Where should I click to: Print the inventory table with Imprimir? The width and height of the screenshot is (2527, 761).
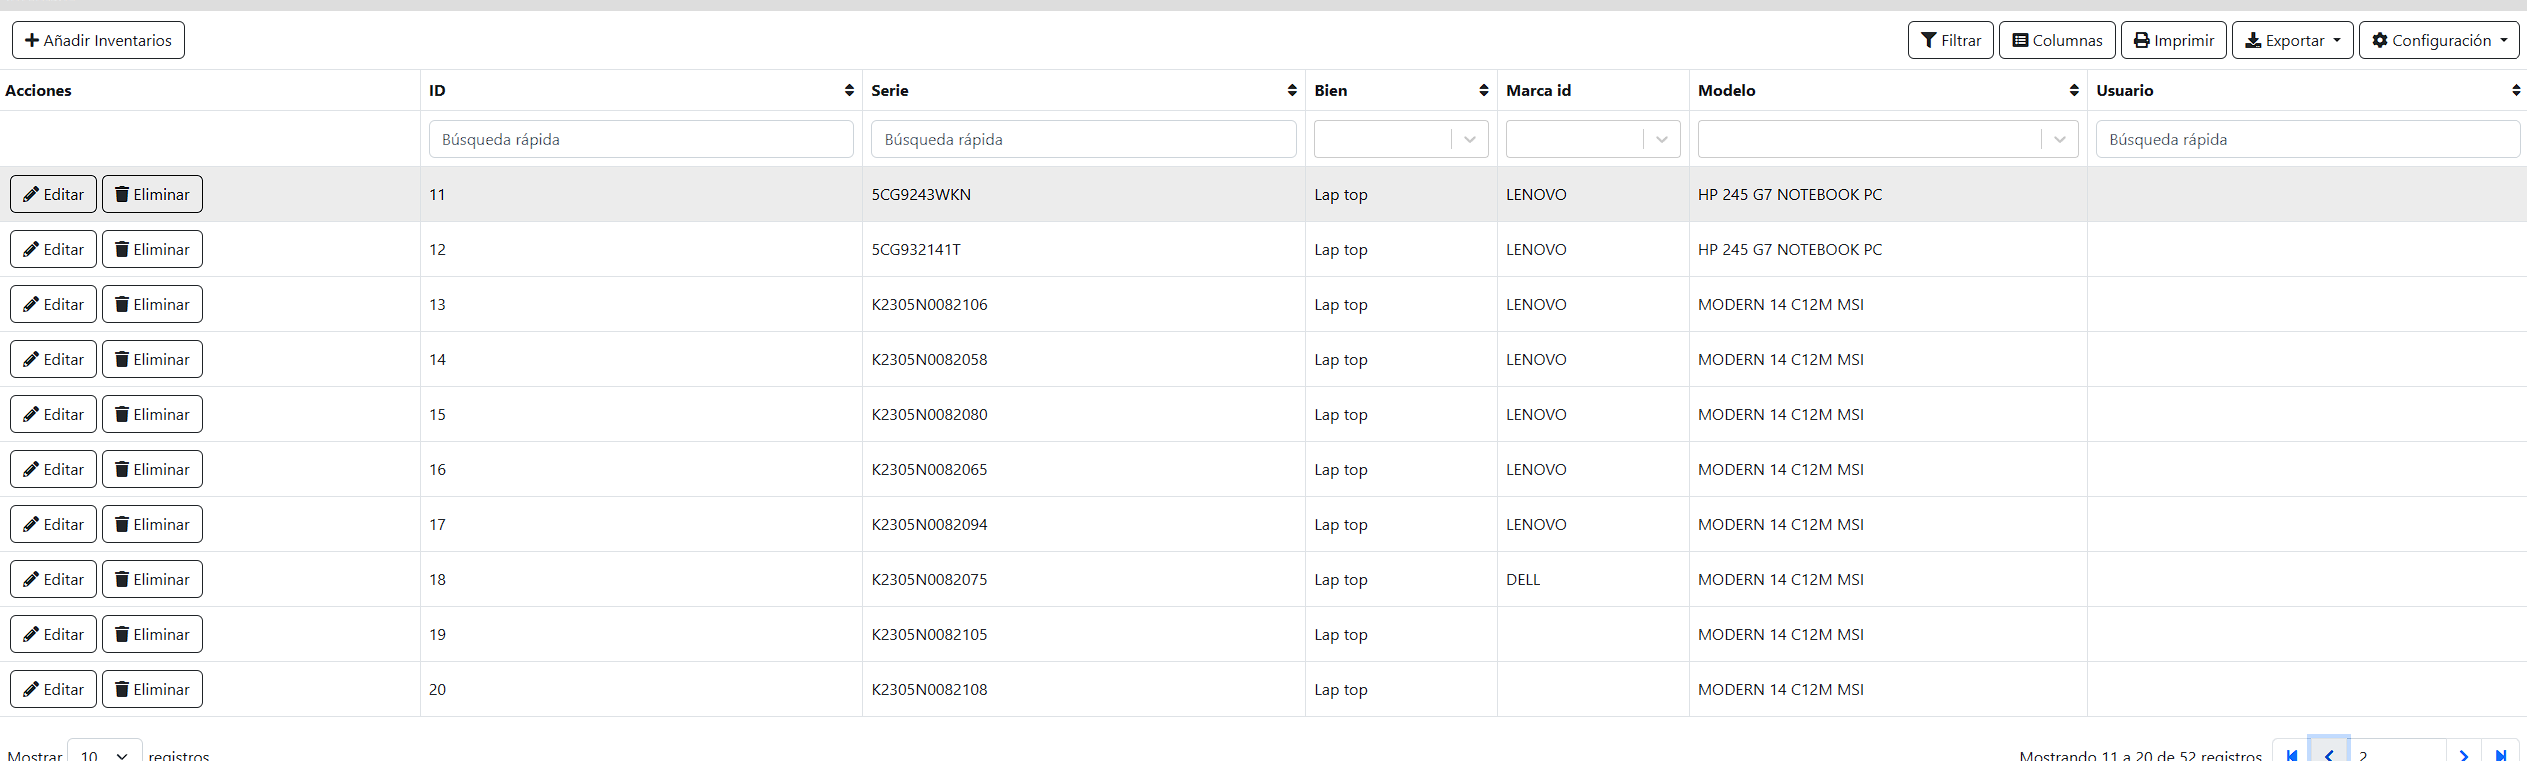pos(2173,40)
